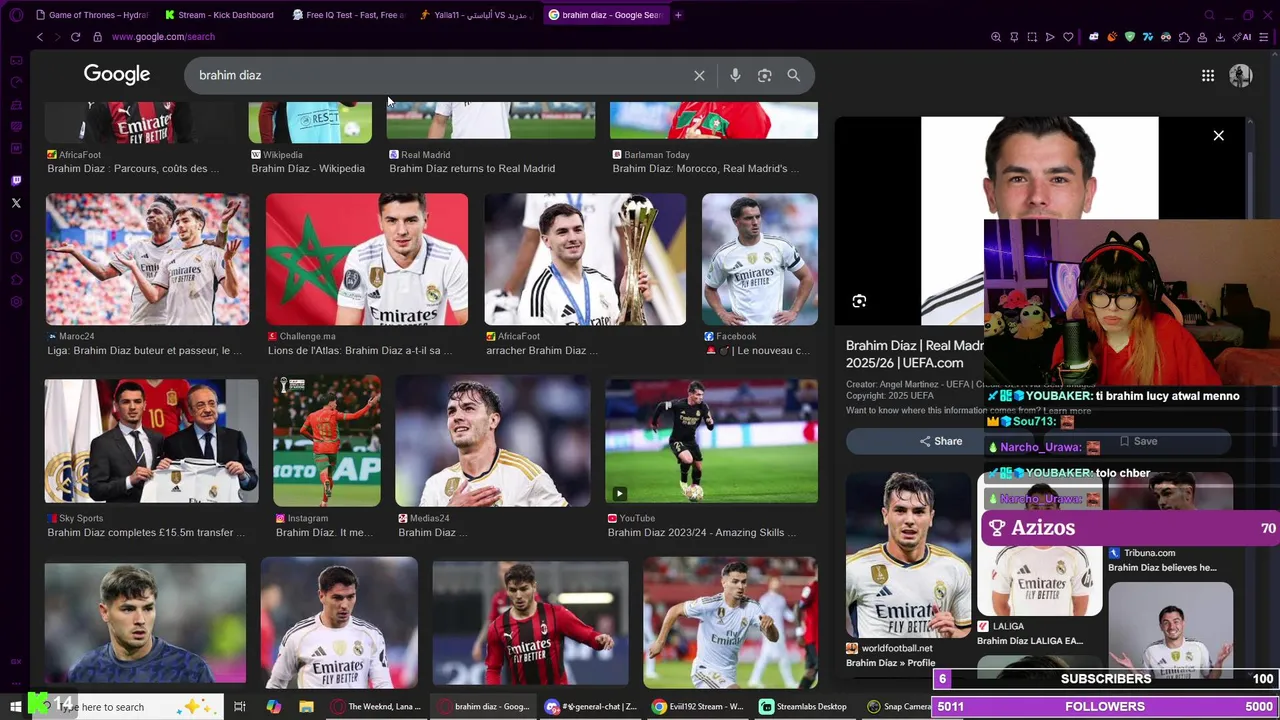Open the Google account avatar
Screen dimensions: 1280x720
(1240, 75)
